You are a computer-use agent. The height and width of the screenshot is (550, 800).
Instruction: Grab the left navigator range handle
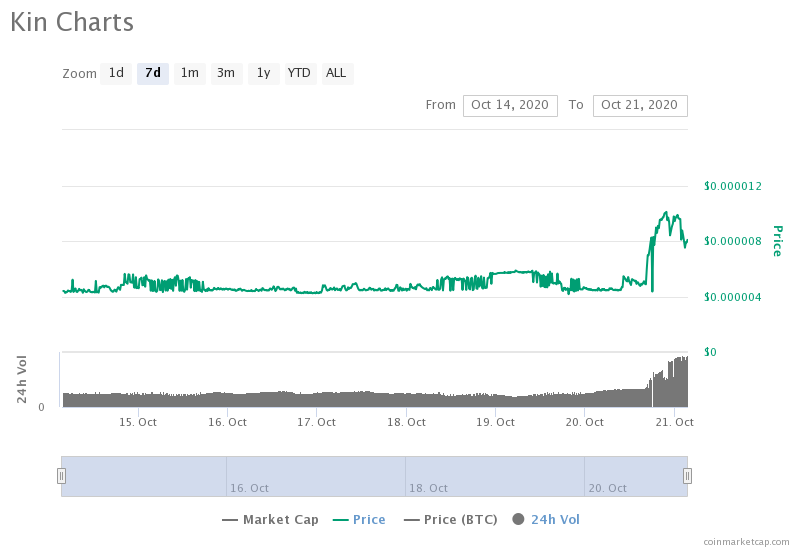point(61,476)
